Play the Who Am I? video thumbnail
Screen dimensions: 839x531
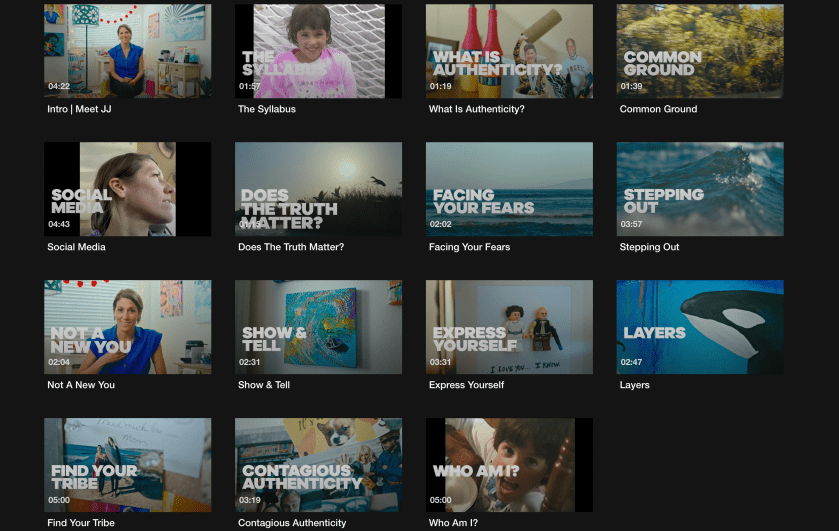pyautogui.click(x=509, y=465)
